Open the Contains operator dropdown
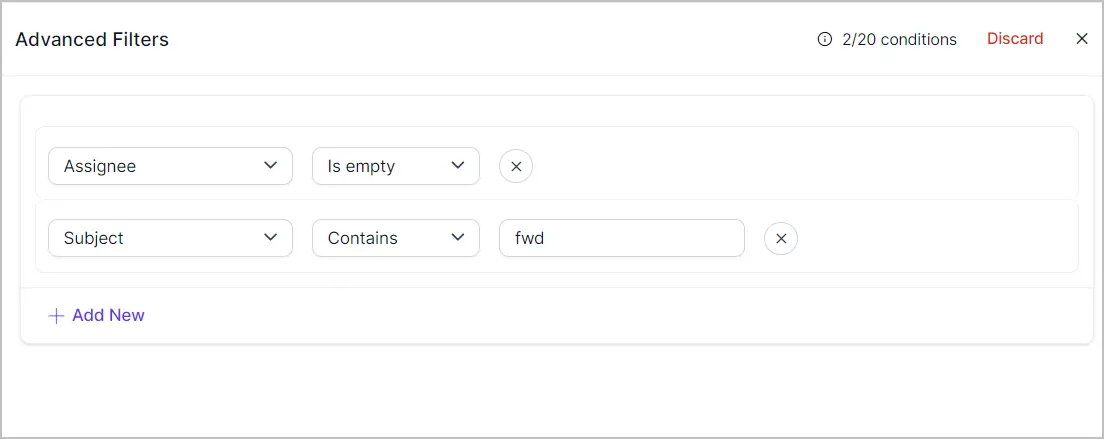This screenshot has width=1104, height=439. pyautogui.click(x=396, y=238)
